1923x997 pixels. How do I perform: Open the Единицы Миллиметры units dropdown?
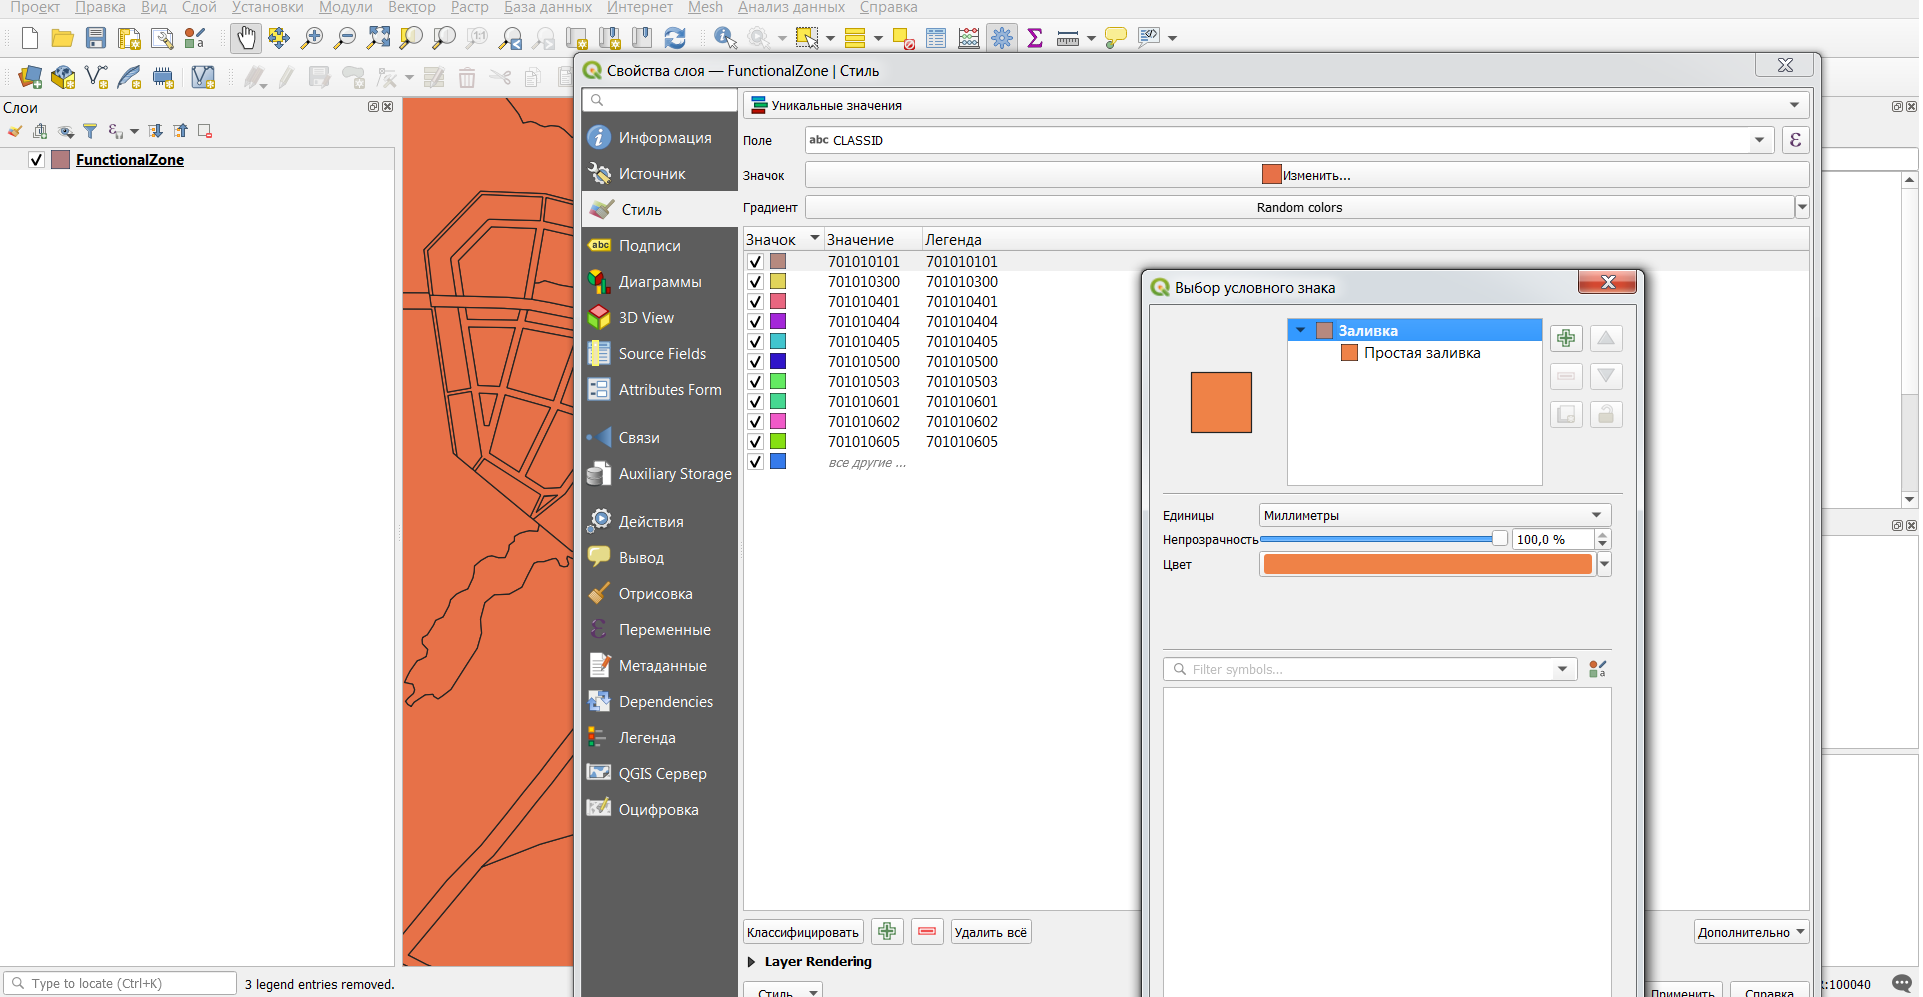1434,516
